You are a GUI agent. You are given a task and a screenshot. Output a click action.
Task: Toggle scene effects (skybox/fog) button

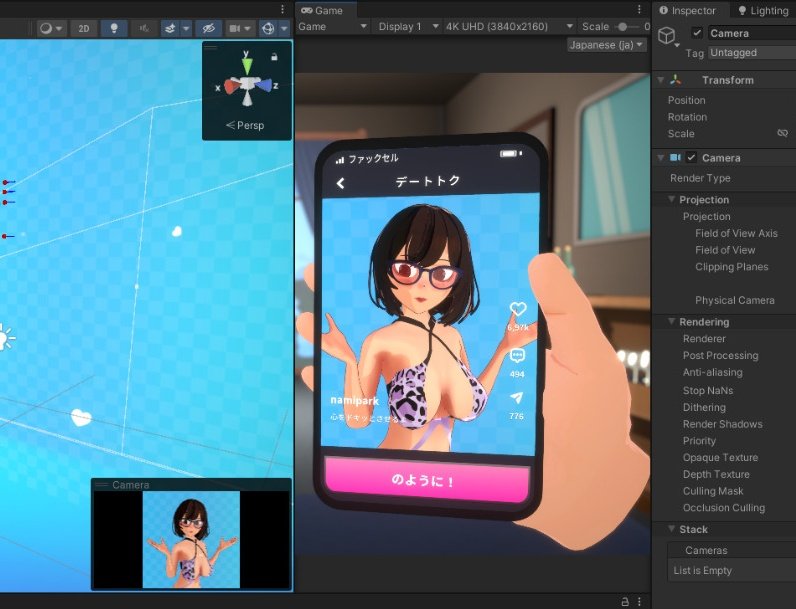(x=170, y=28)
